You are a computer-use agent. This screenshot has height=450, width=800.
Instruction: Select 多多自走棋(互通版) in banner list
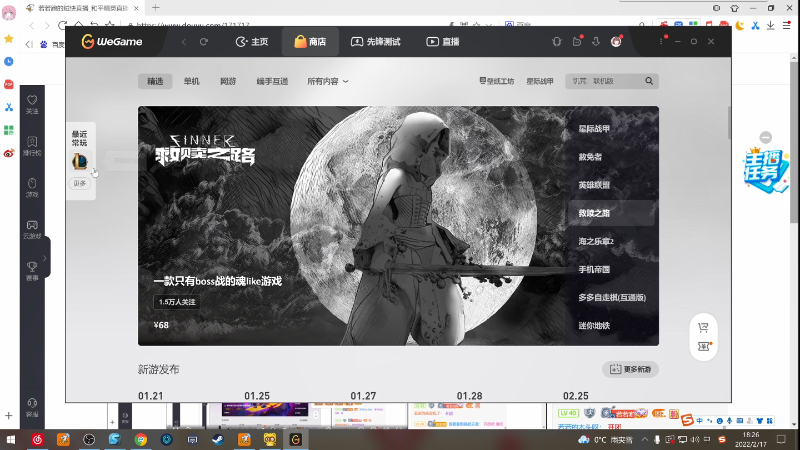click(x=612, y=297)
